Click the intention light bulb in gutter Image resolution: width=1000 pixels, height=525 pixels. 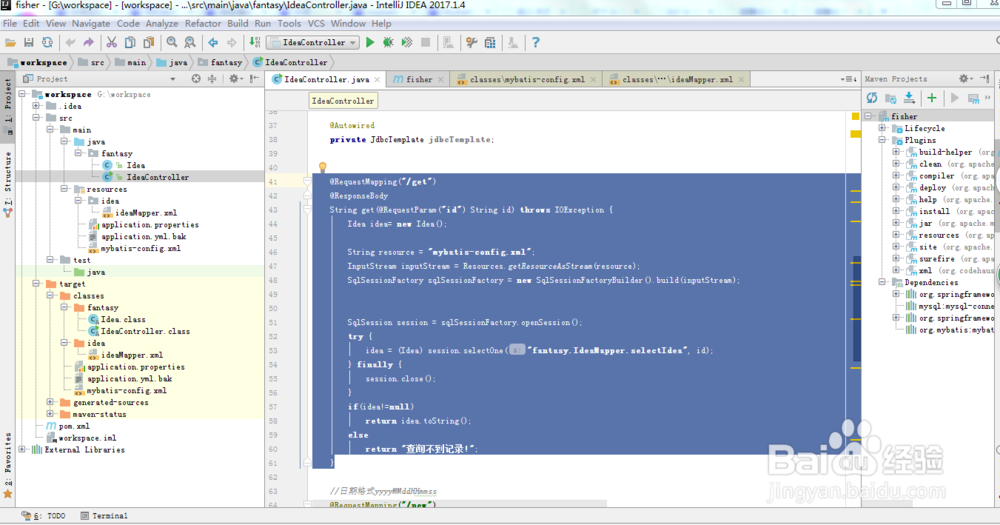(x=323, y=167)
